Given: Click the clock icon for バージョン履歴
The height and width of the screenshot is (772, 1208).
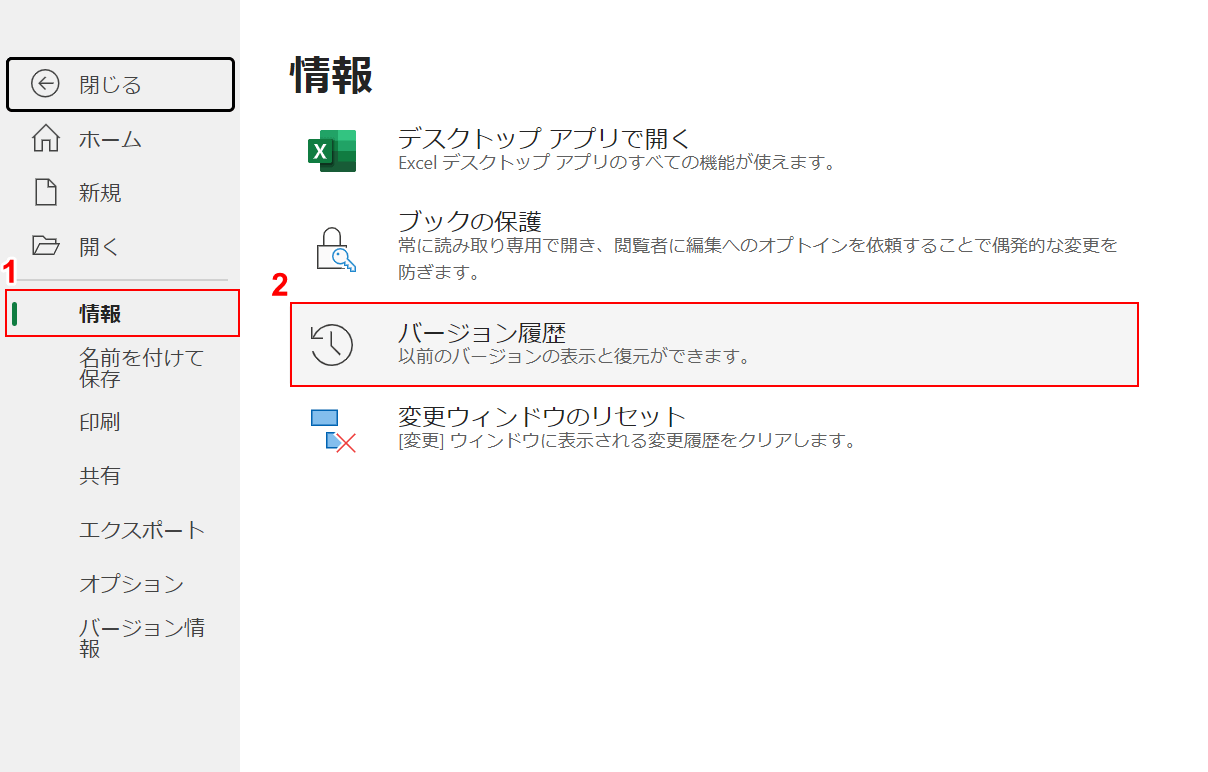Looking at the screenshot, I should coord(331,345).
